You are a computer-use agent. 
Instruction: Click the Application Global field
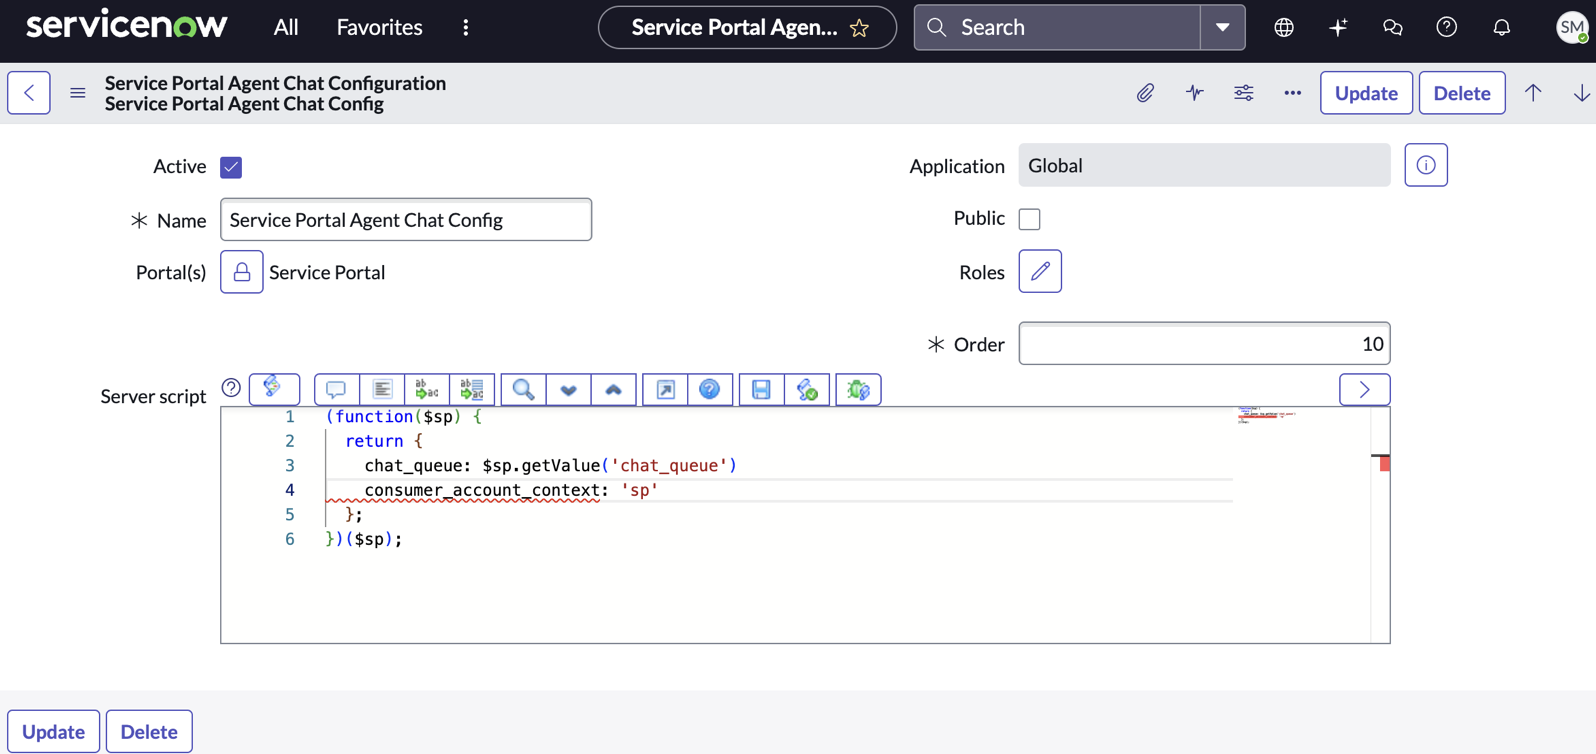click(1204, 165)
